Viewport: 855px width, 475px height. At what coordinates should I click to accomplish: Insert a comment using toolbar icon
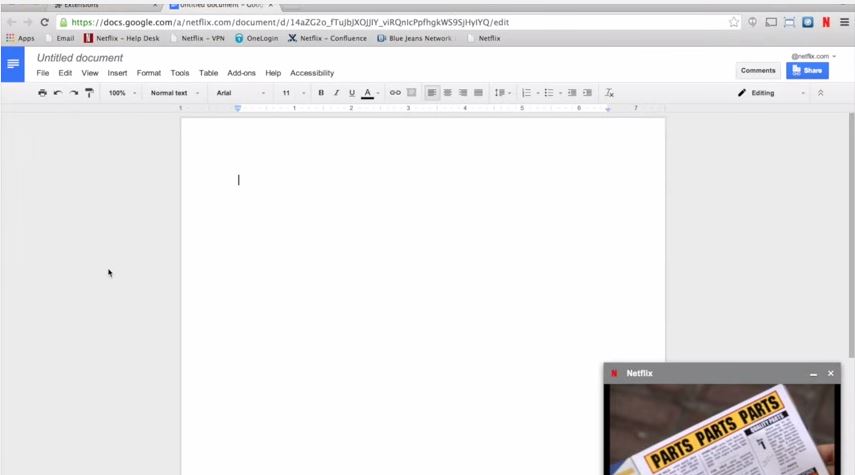point(411,93)
